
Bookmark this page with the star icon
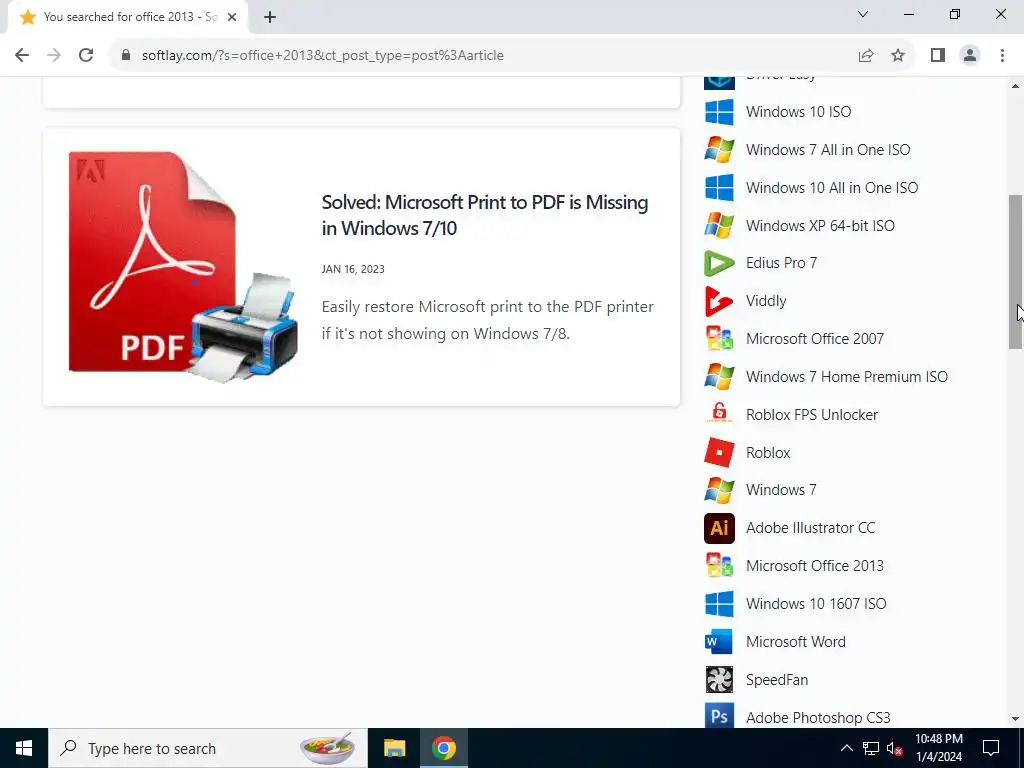pyautogui.click(x=898, y=56)
